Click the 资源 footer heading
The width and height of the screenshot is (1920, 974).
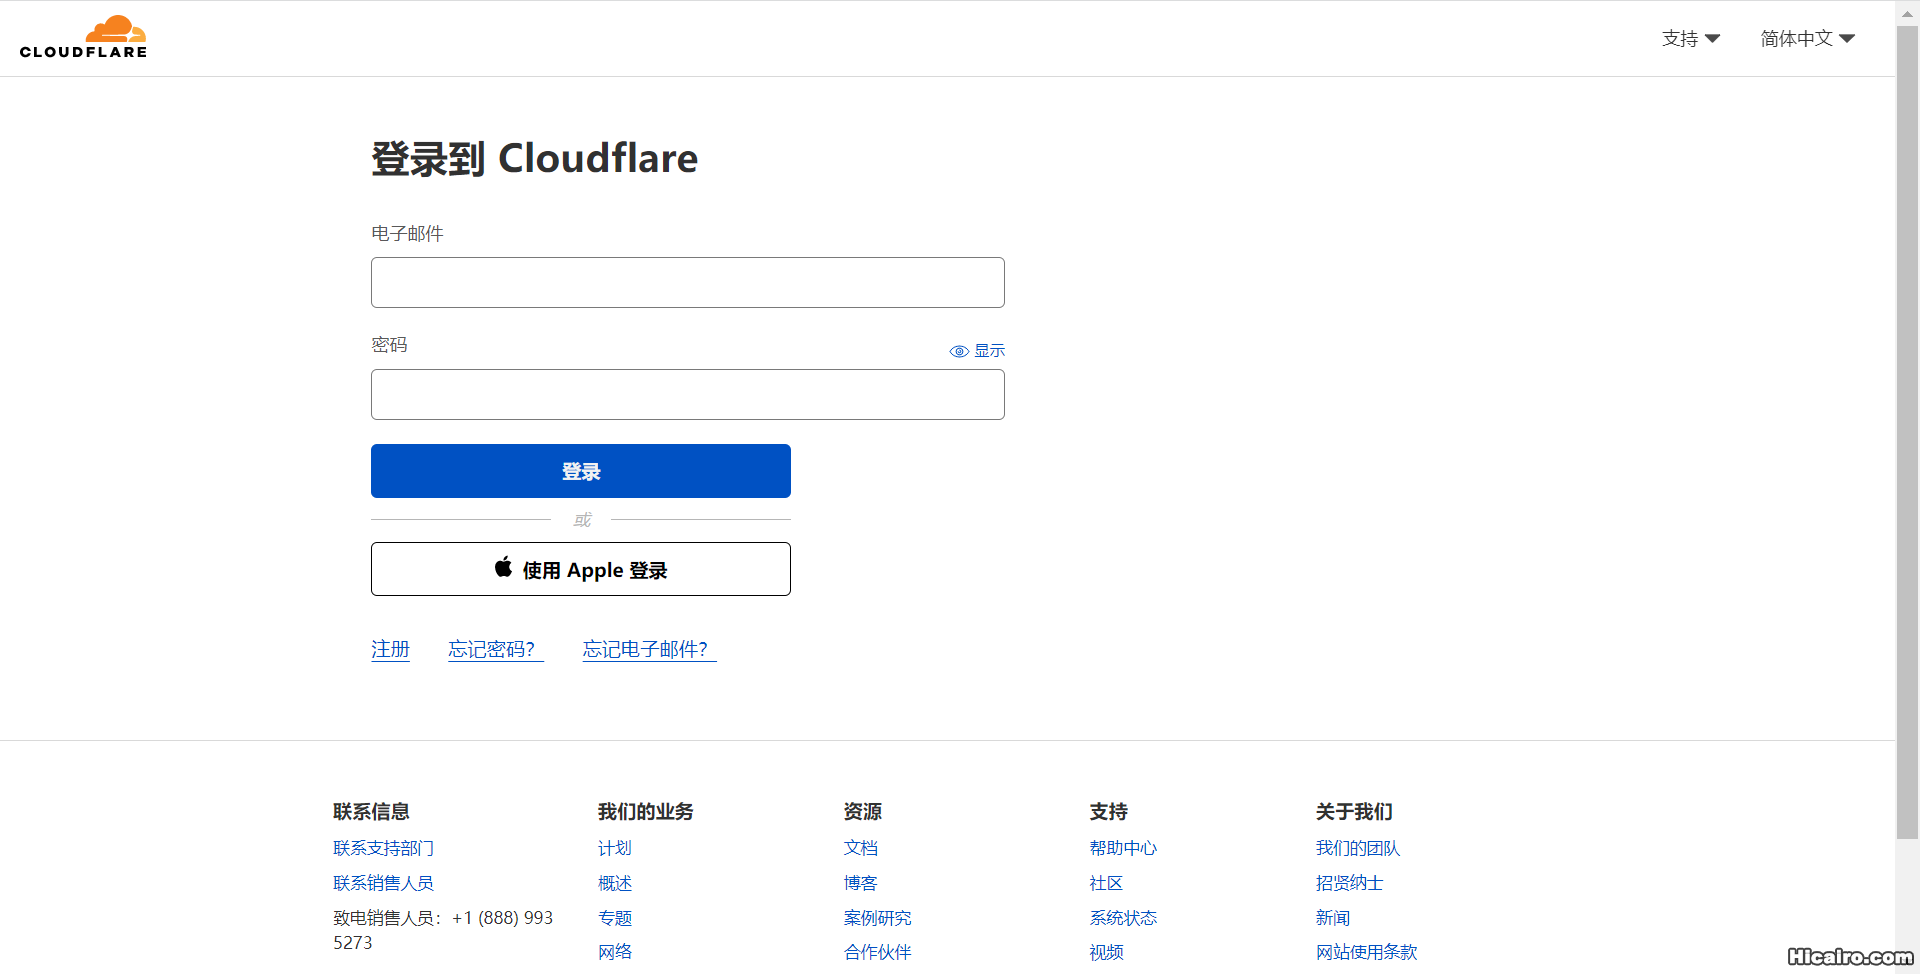coord(862,812)
